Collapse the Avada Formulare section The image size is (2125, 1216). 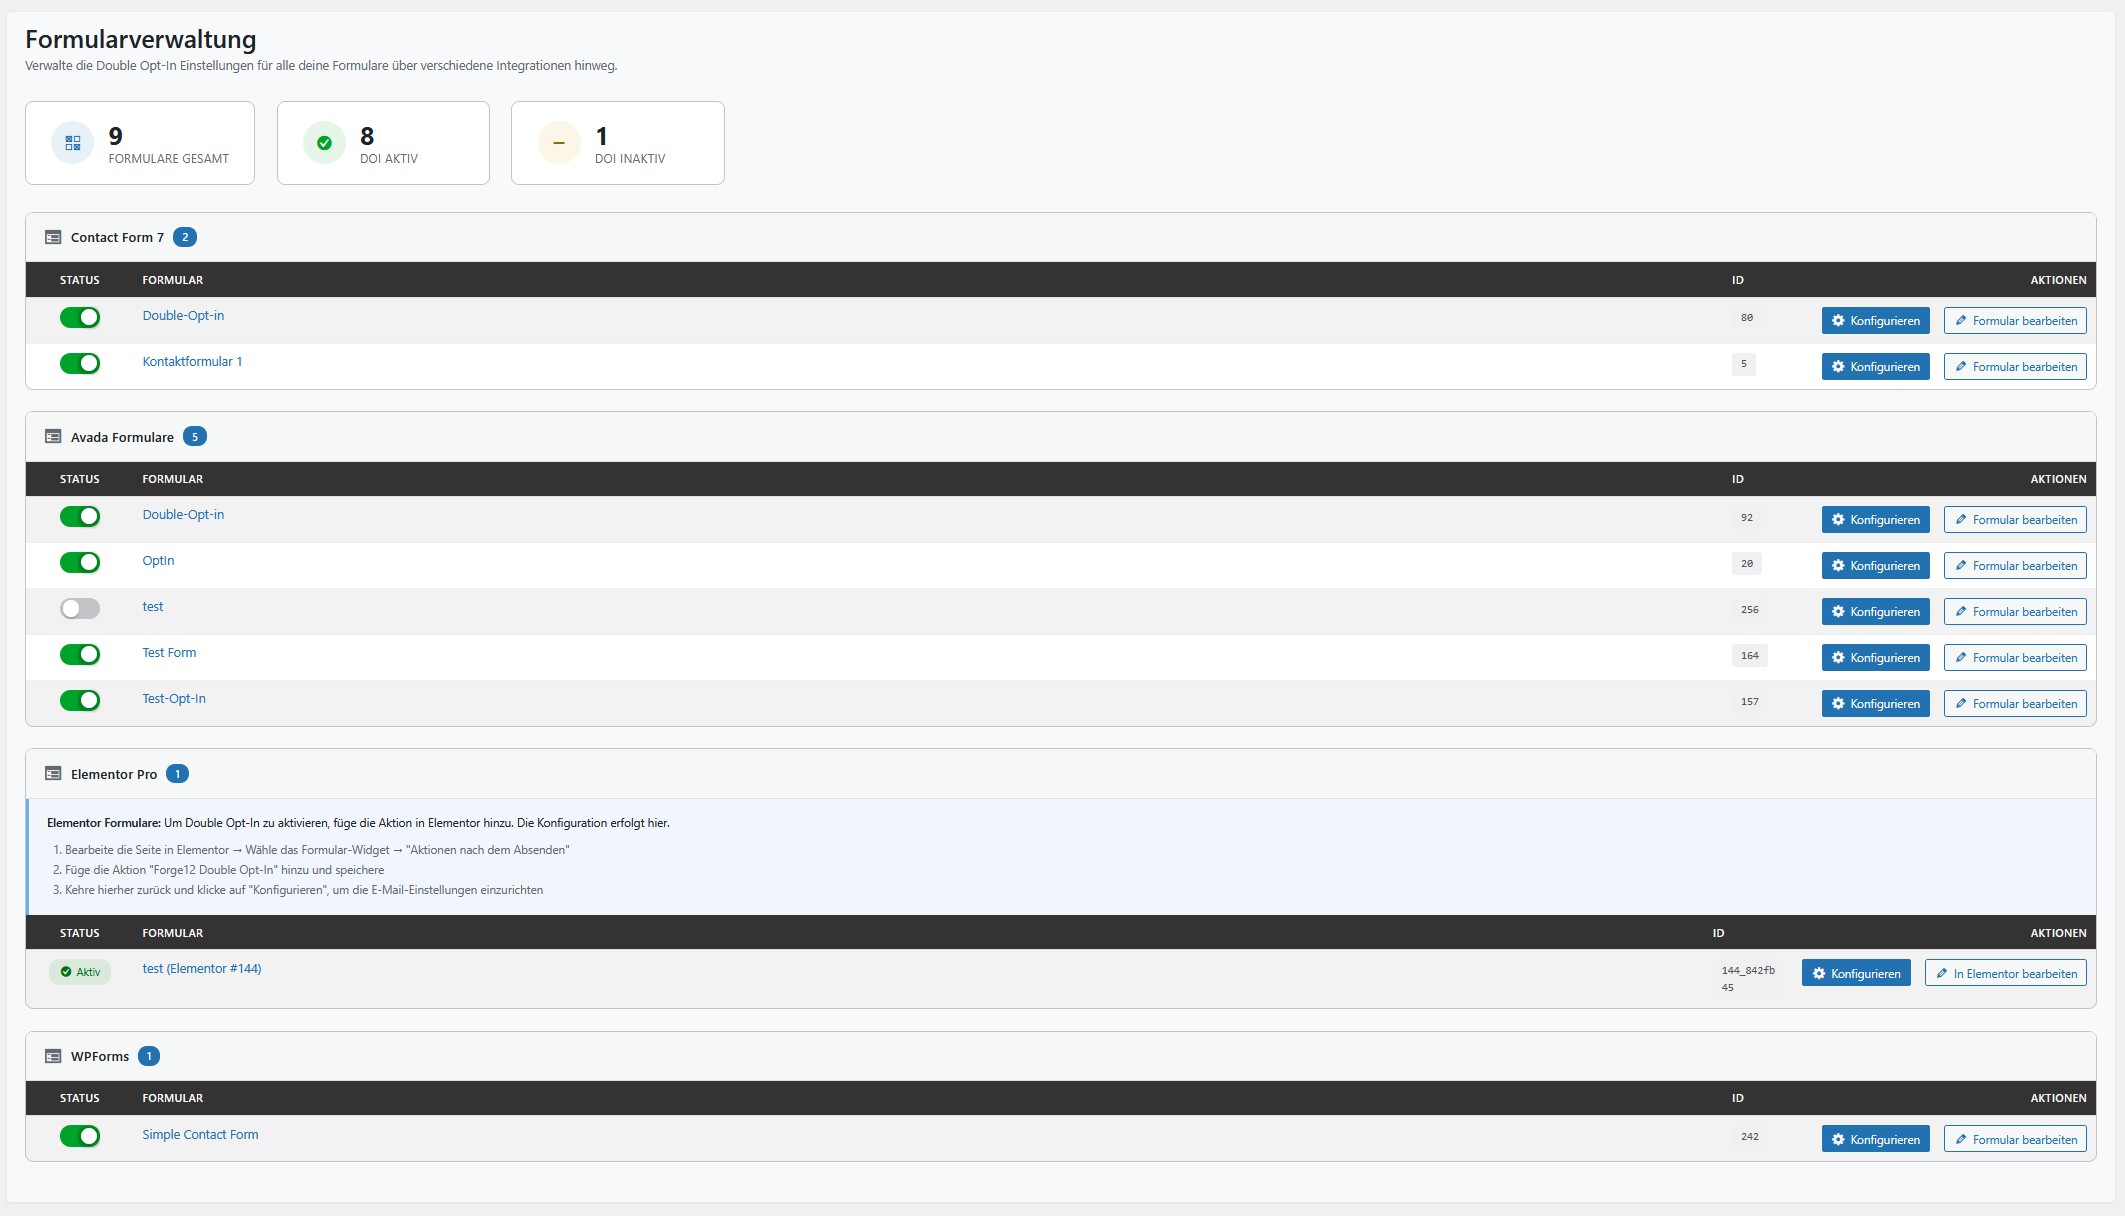126,436
